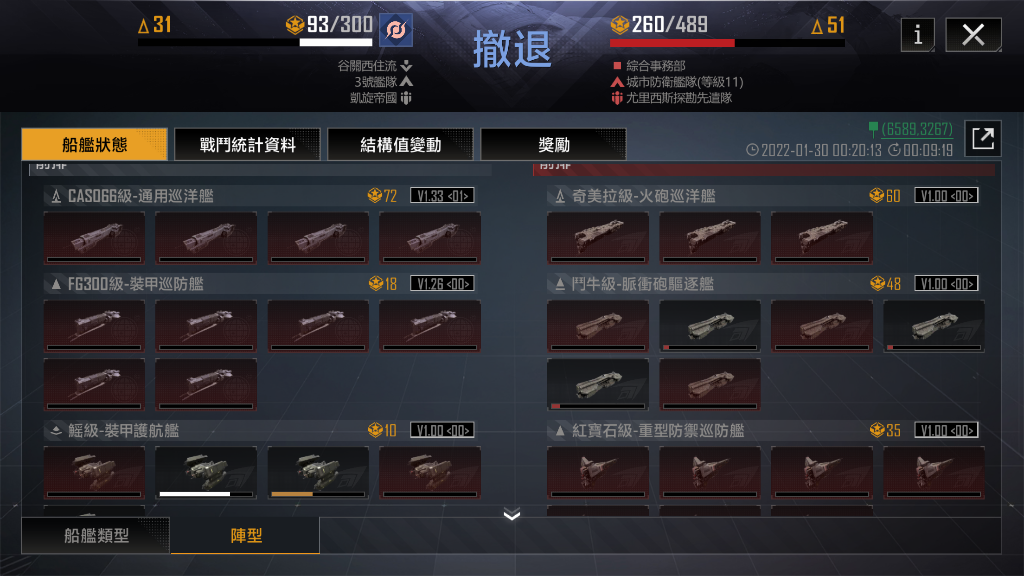Viewport: 1024px width, 576px height.
Task: Open the info panel icon
Action: tap(918, 34)
